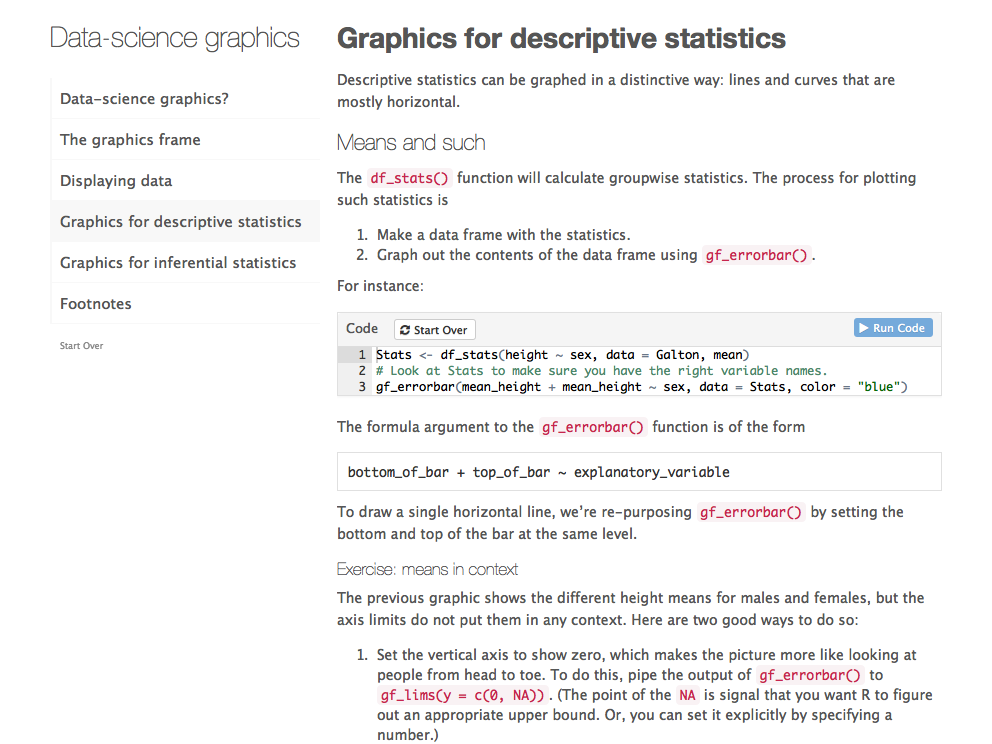Open "Graphics for descriptive statistics" in sidebar
Viewport: 992px width, 744px height.
tap(180, 222)
